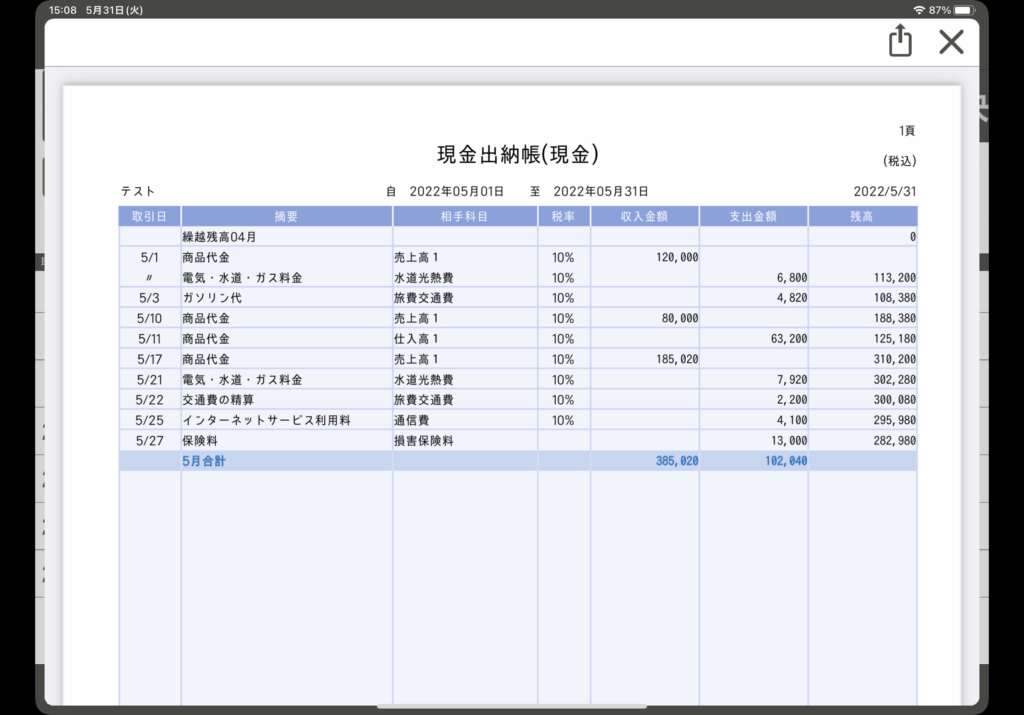Tap the Wi-Fi status icon
Screen dimensions: 1024x715
coord(919,10)
